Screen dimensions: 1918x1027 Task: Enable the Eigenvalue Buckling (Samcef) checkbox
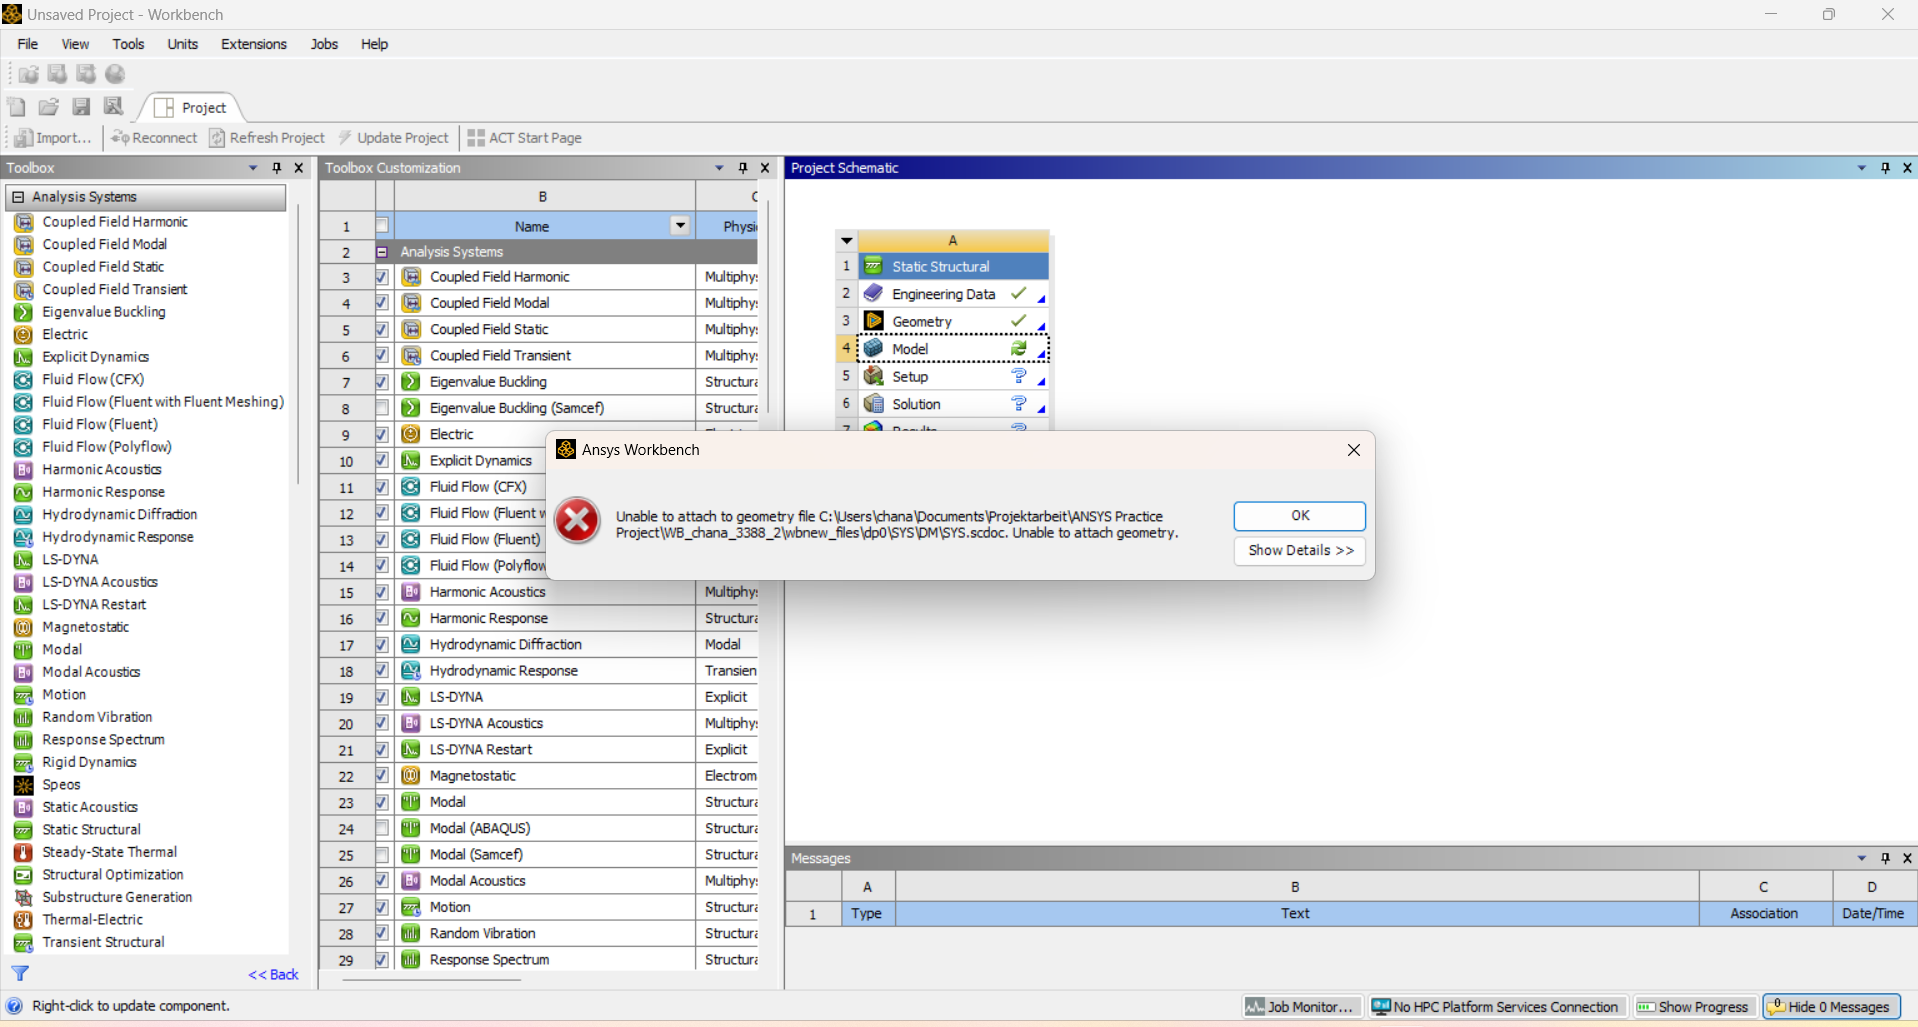(382, 408)
